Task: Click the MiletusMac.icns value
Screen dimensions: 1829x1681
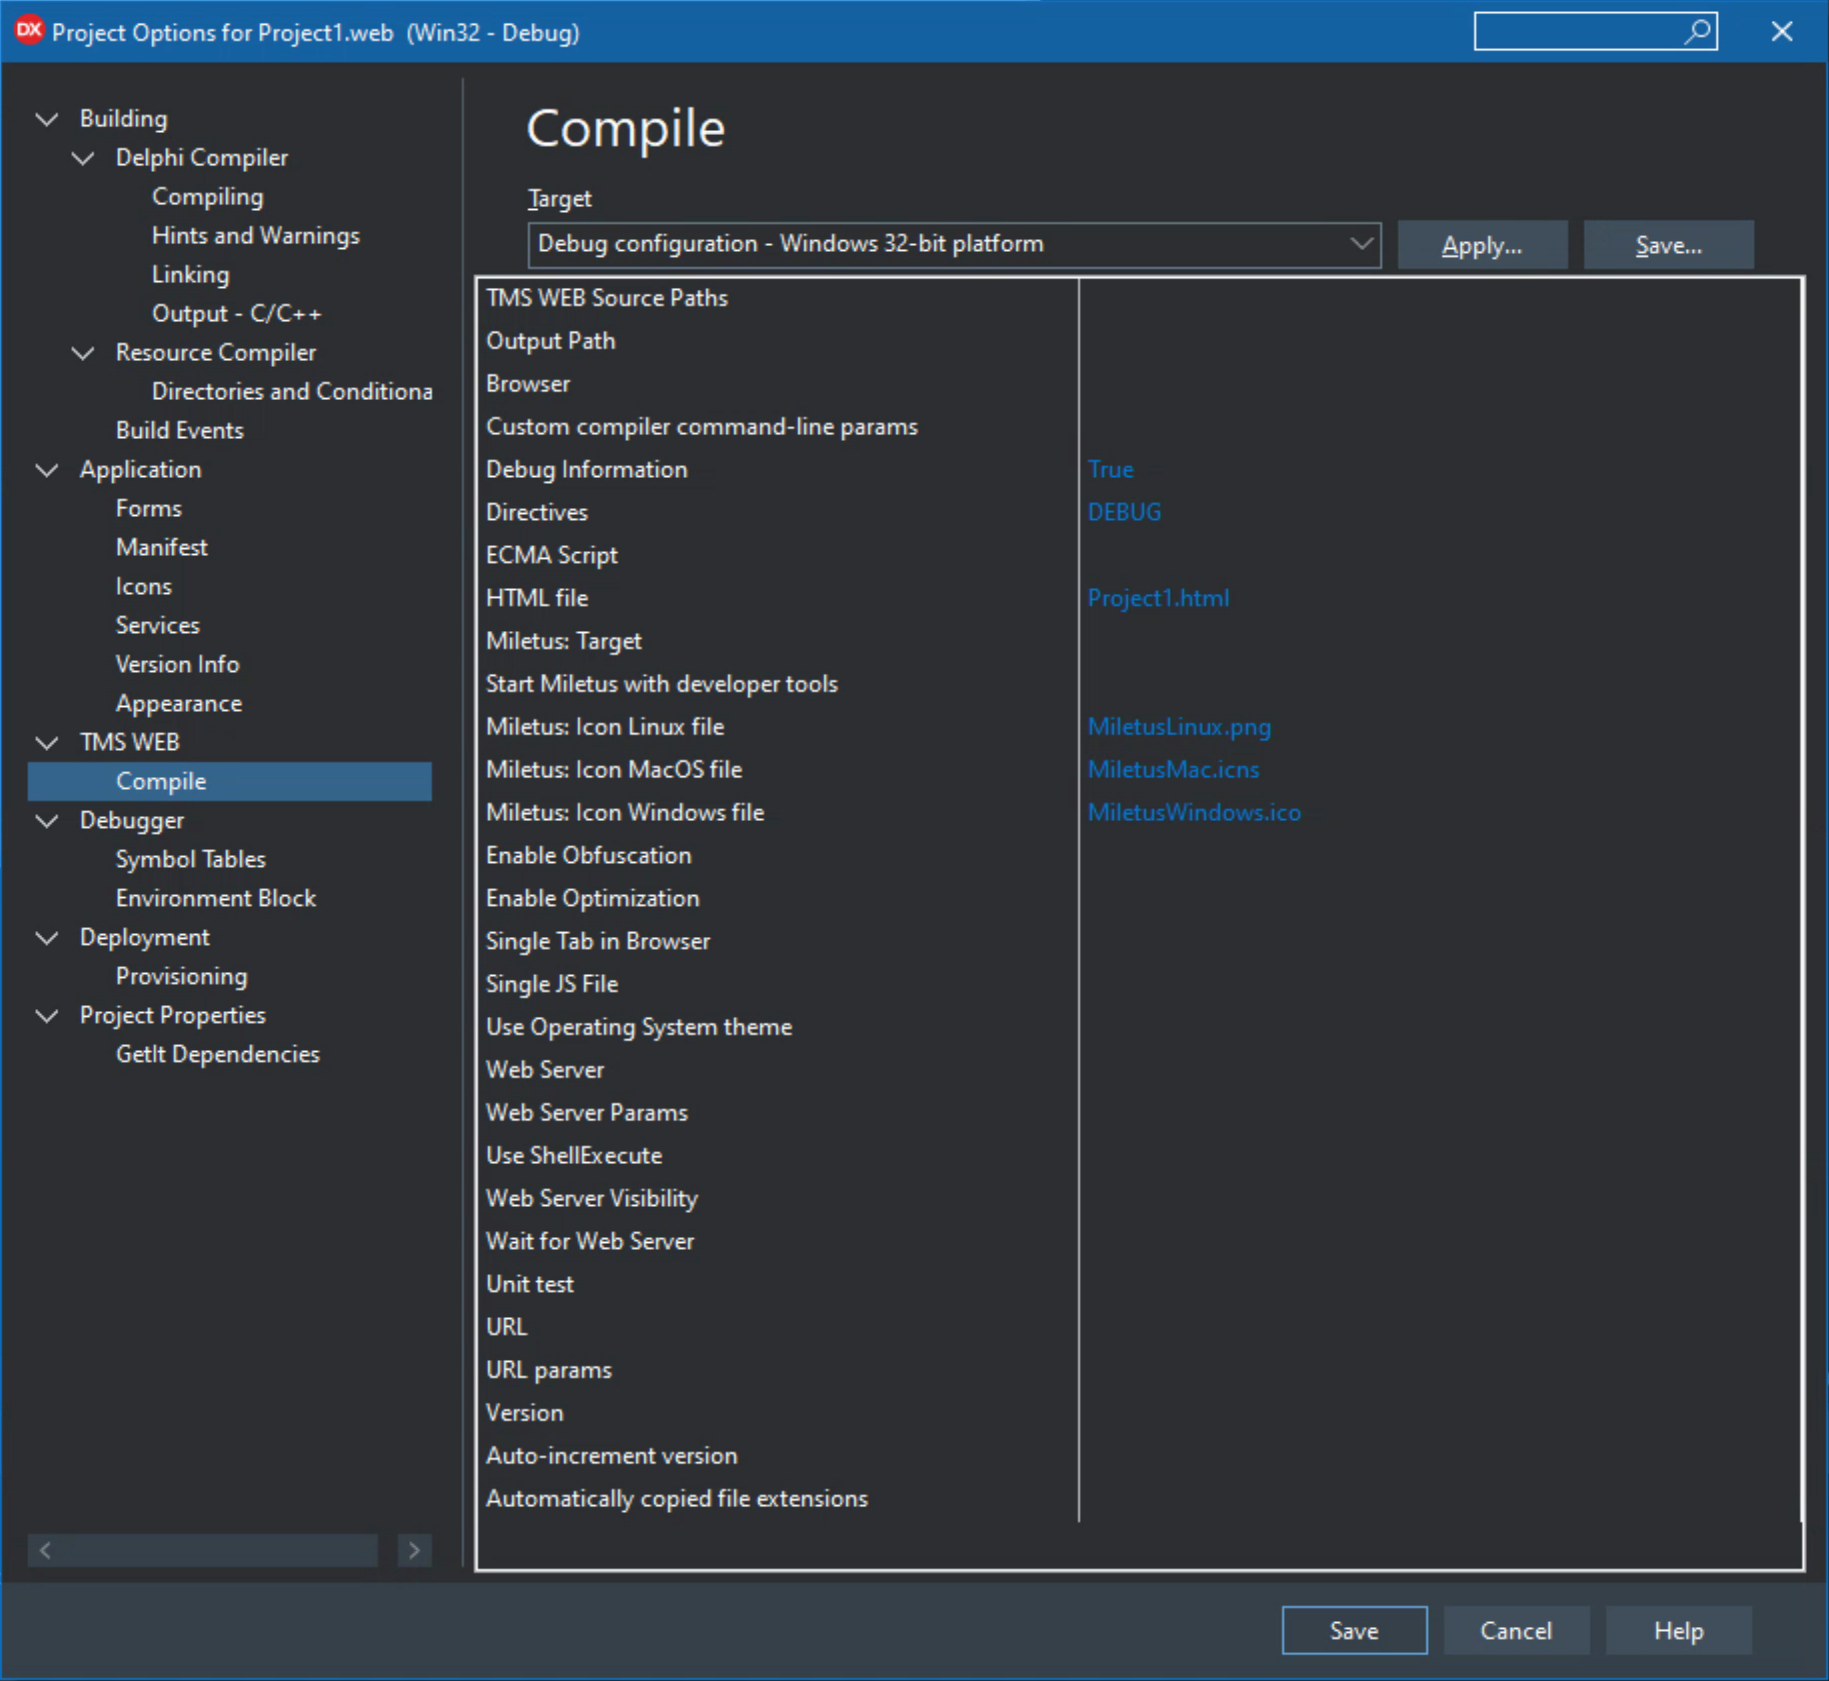Action: [x=1174, y=771]
